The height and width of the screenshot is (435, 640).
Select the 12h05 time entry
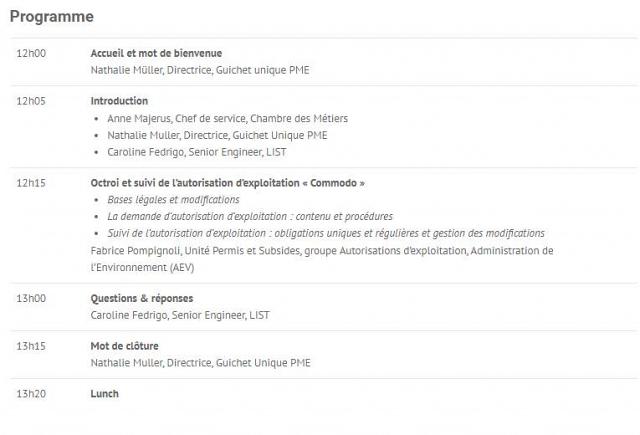click(31, 101)
